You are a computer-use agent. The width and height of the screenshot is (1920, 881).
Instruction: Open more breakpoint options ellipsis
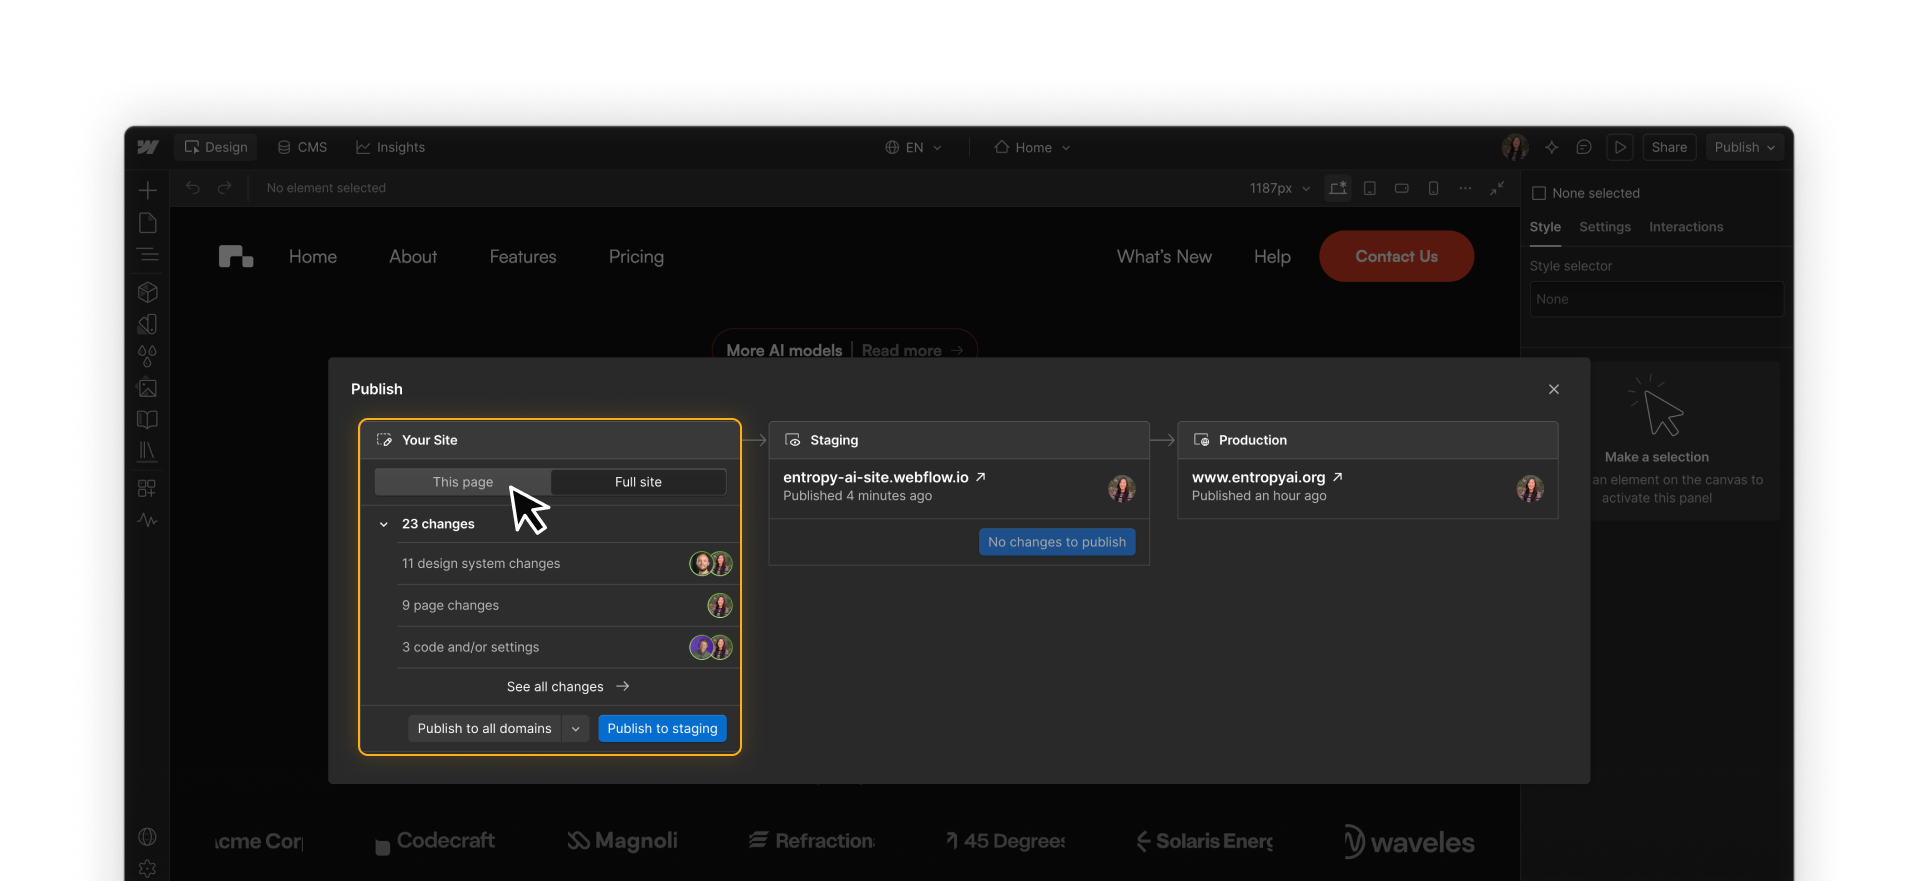coord(1466,188)
